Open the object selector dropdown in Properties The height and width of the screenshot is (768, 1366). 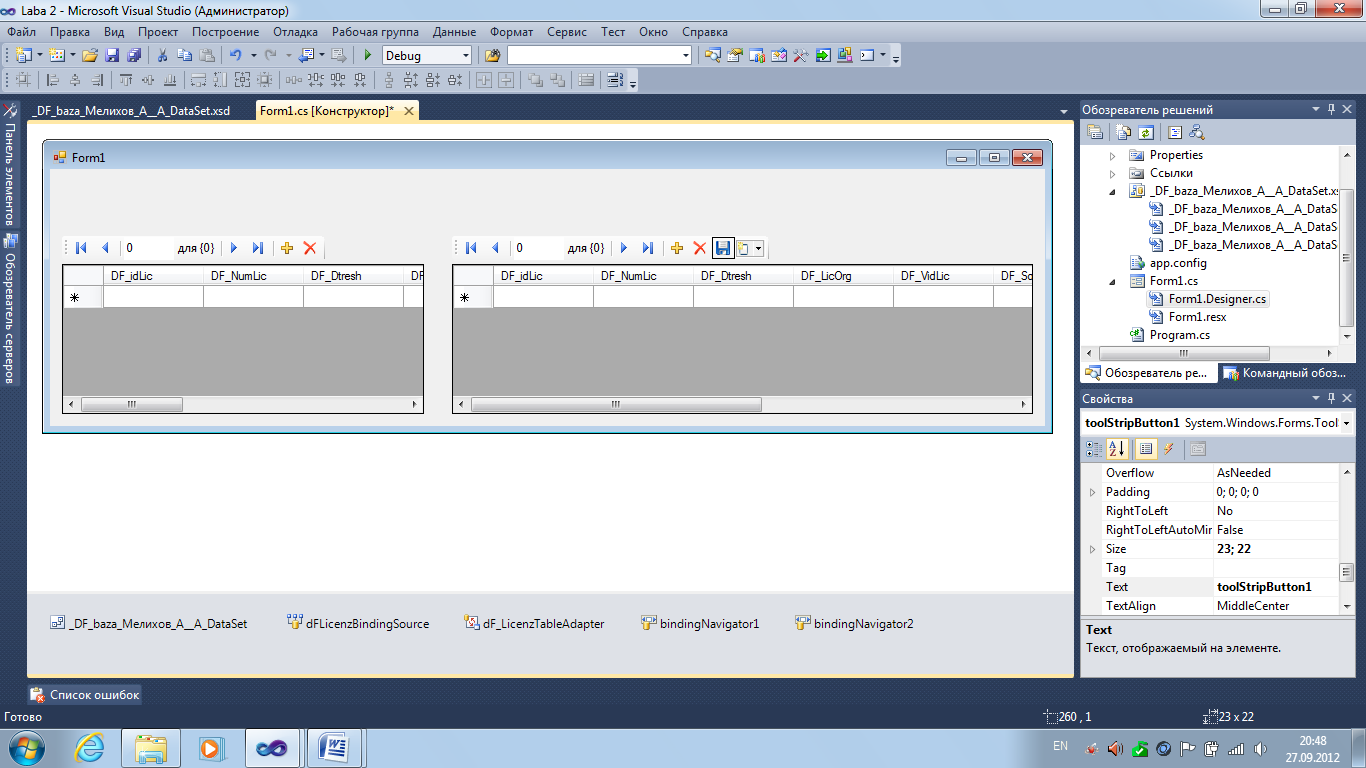point(1347,423)
